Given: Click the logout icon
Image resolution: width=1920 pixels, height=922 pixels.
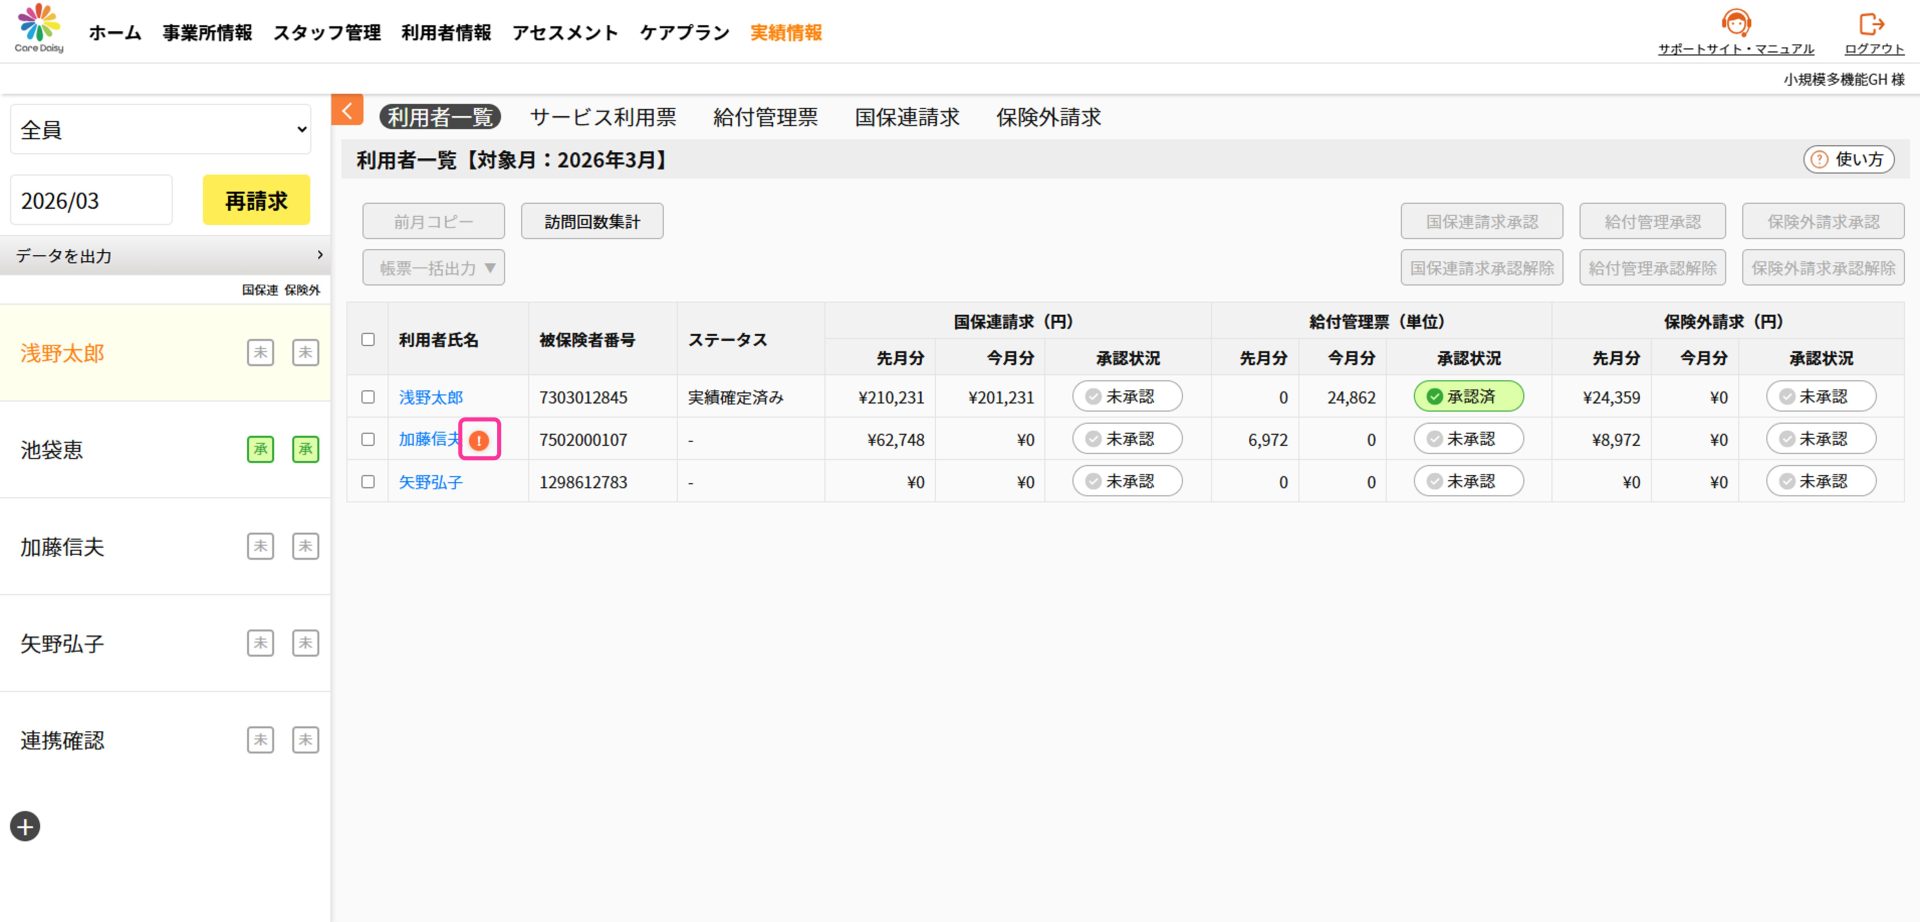Looking at the screenshot, I should (x=1871, y=23).
